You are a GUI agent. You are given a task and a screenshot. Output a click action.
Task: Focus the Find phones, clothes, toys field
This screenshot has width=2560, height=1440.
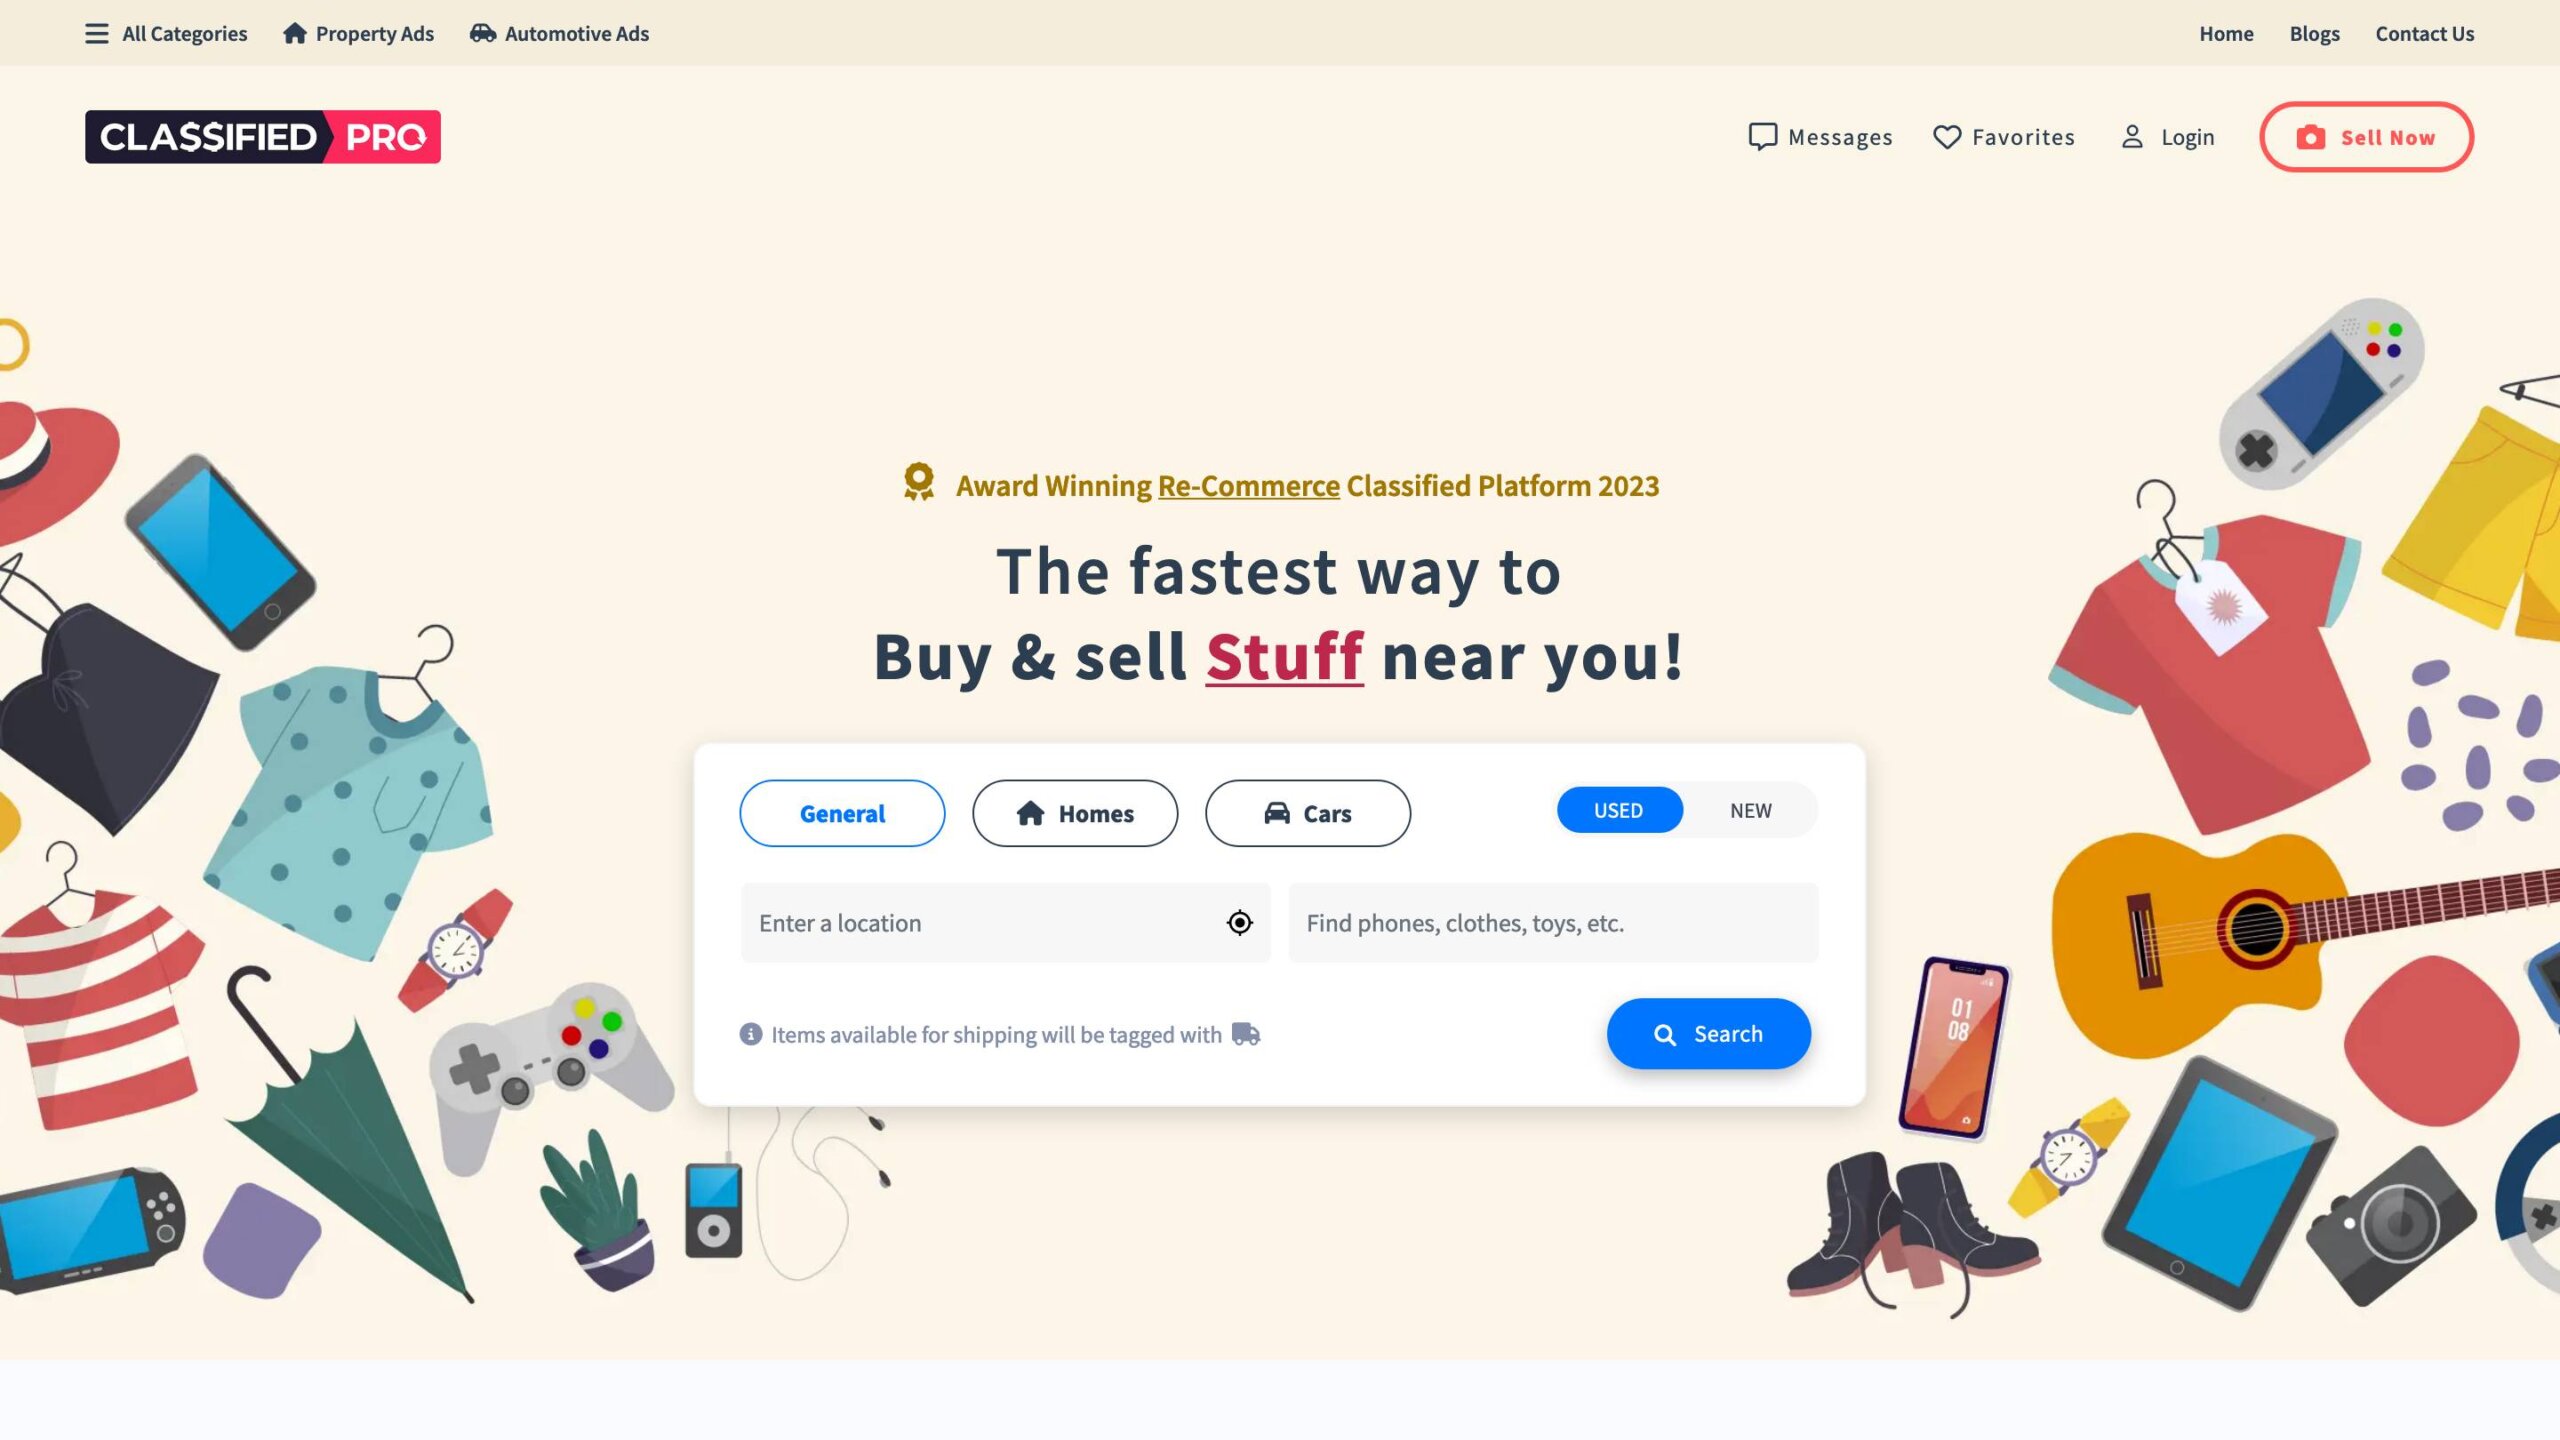1553,923
